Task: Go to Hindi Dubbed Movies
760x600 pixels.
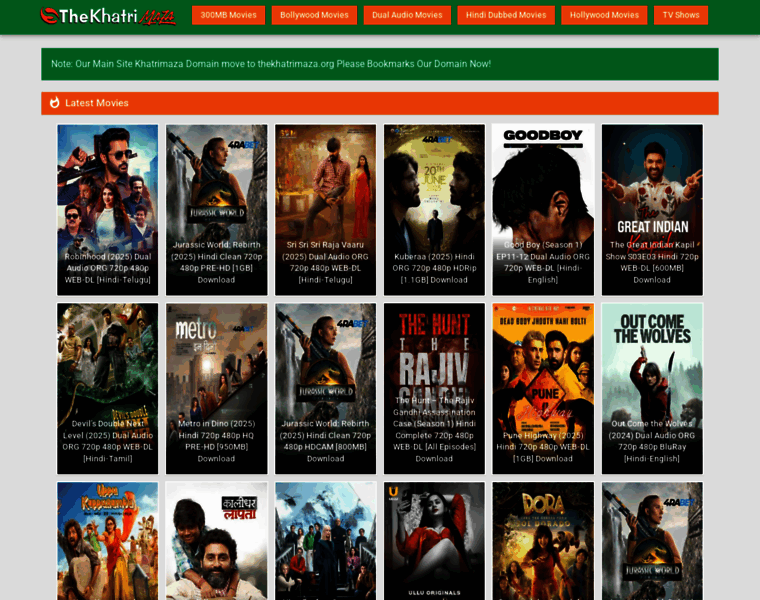Action: tap(506, 15)
